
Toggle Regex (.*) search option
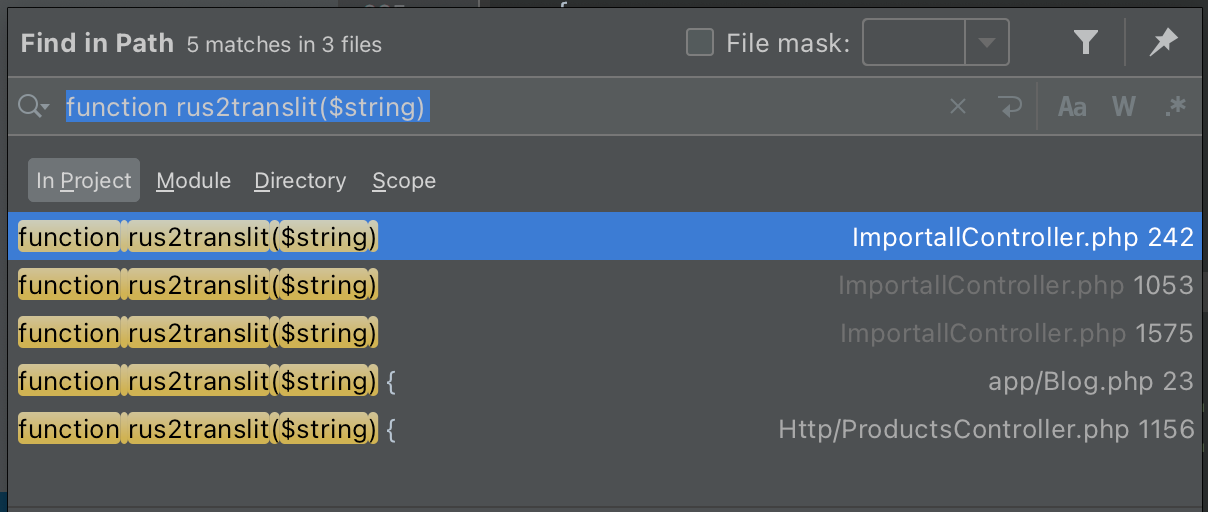(1175, 106)
